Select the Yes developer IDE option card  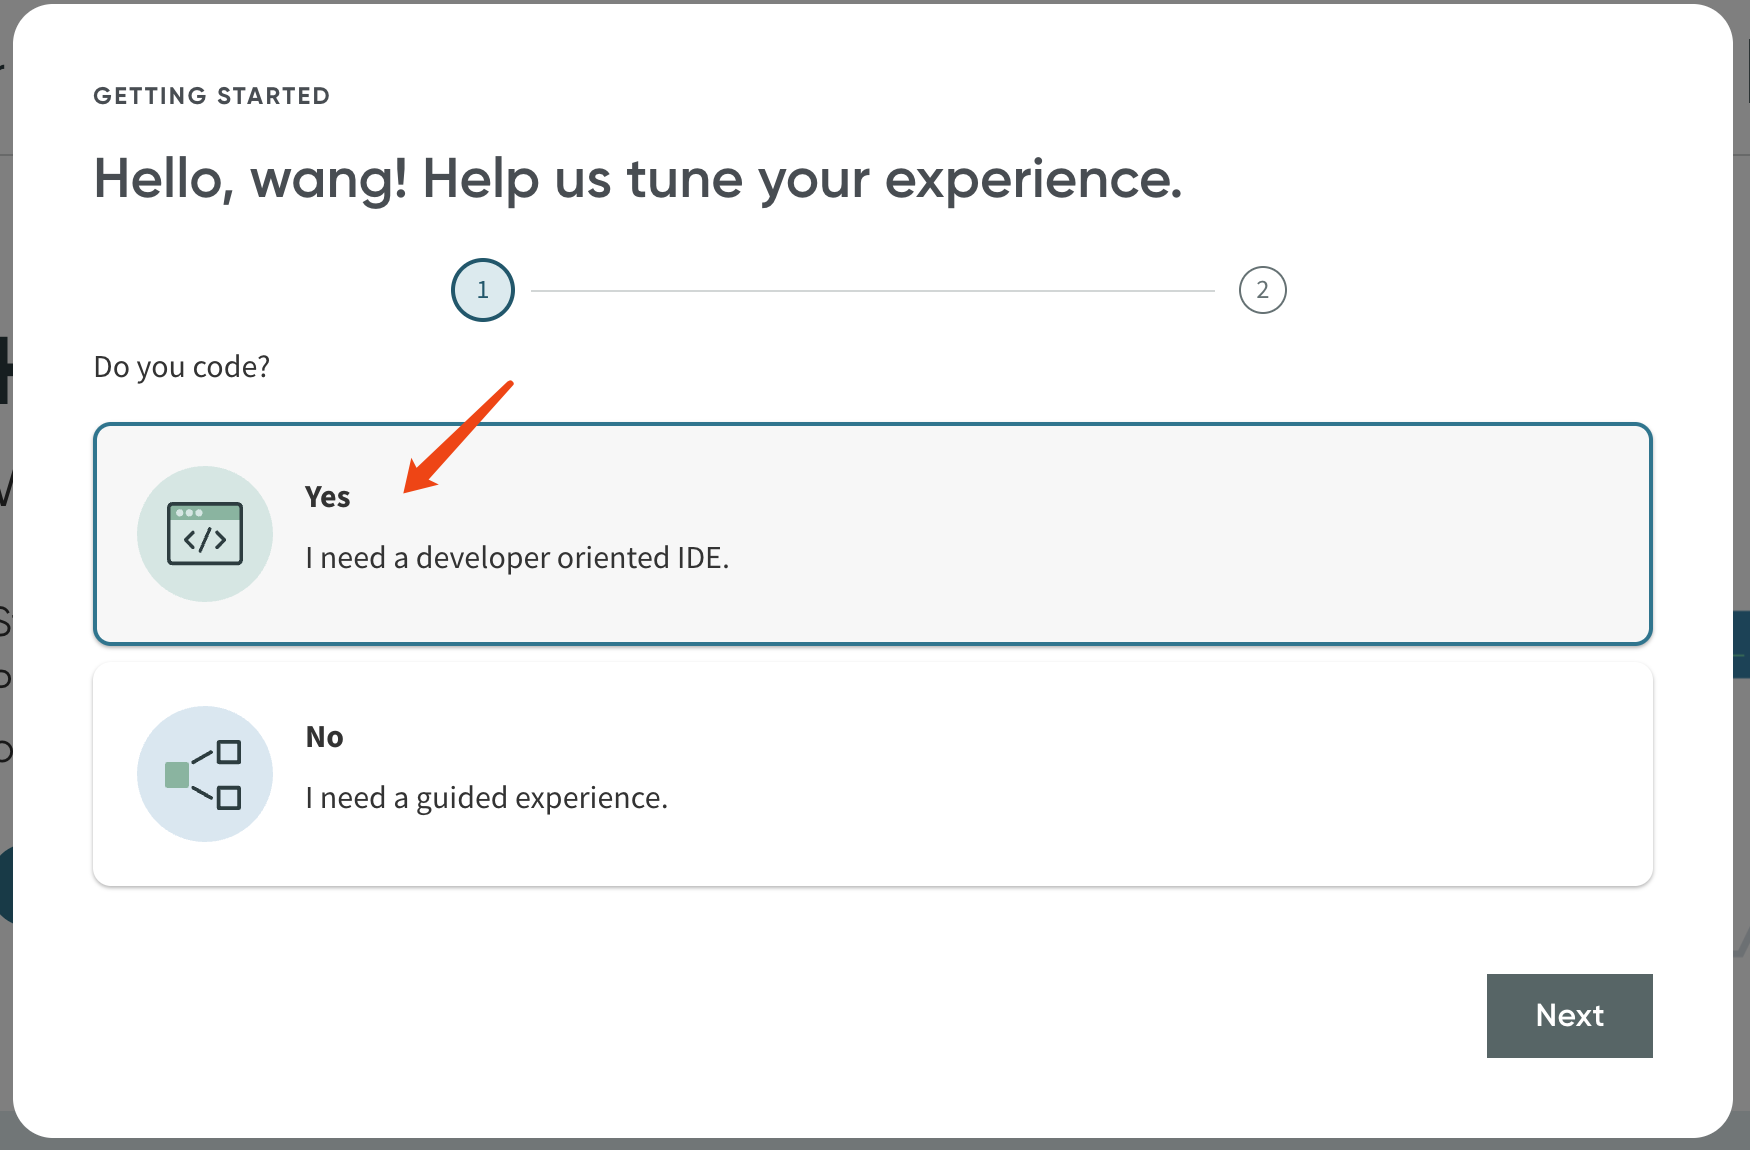coord(1000,534)
